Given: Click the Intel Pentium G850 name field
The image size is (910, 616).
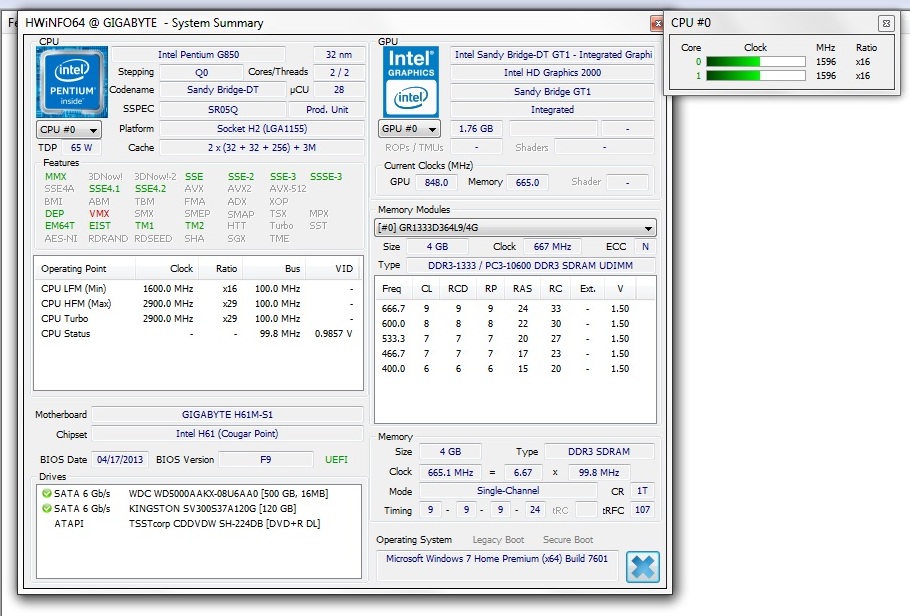Looking at the screenshot, I should pos(198,55).
